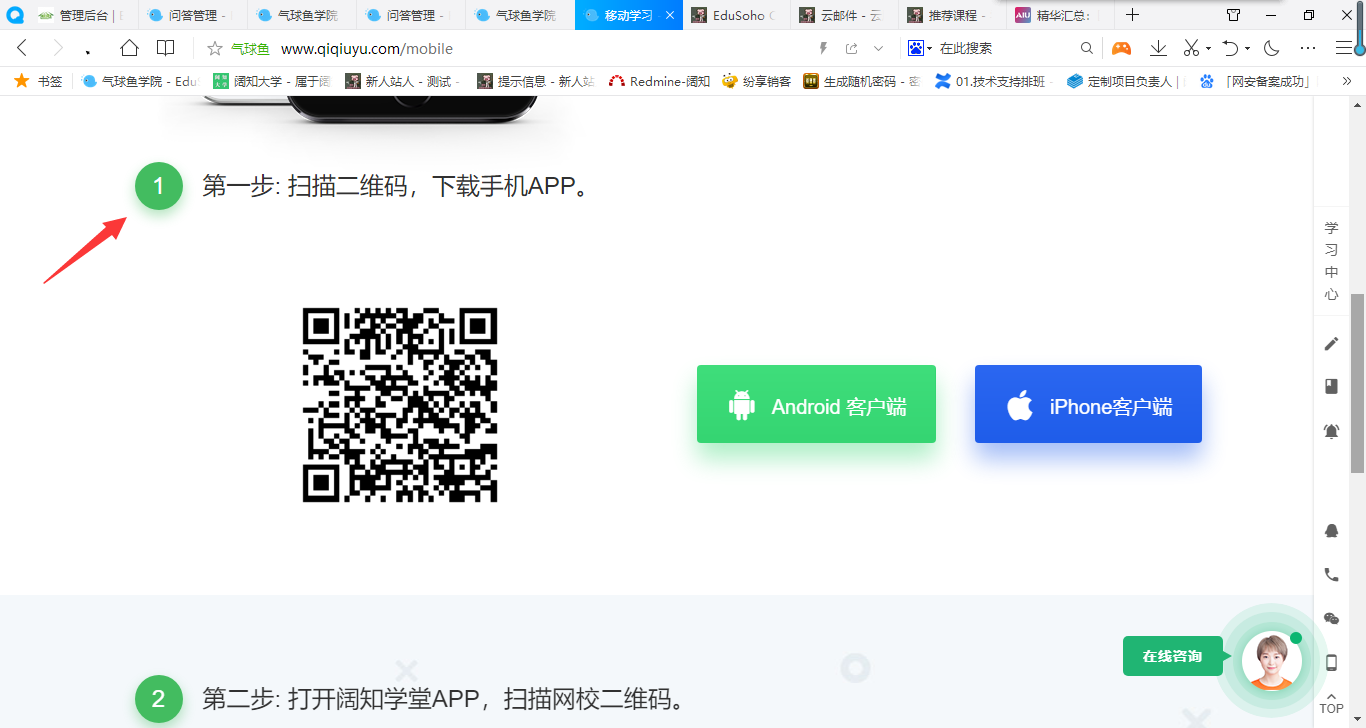Open the Redmine-阔知 bookmark
The image size is (1366, 728).
tap(660, 81)
